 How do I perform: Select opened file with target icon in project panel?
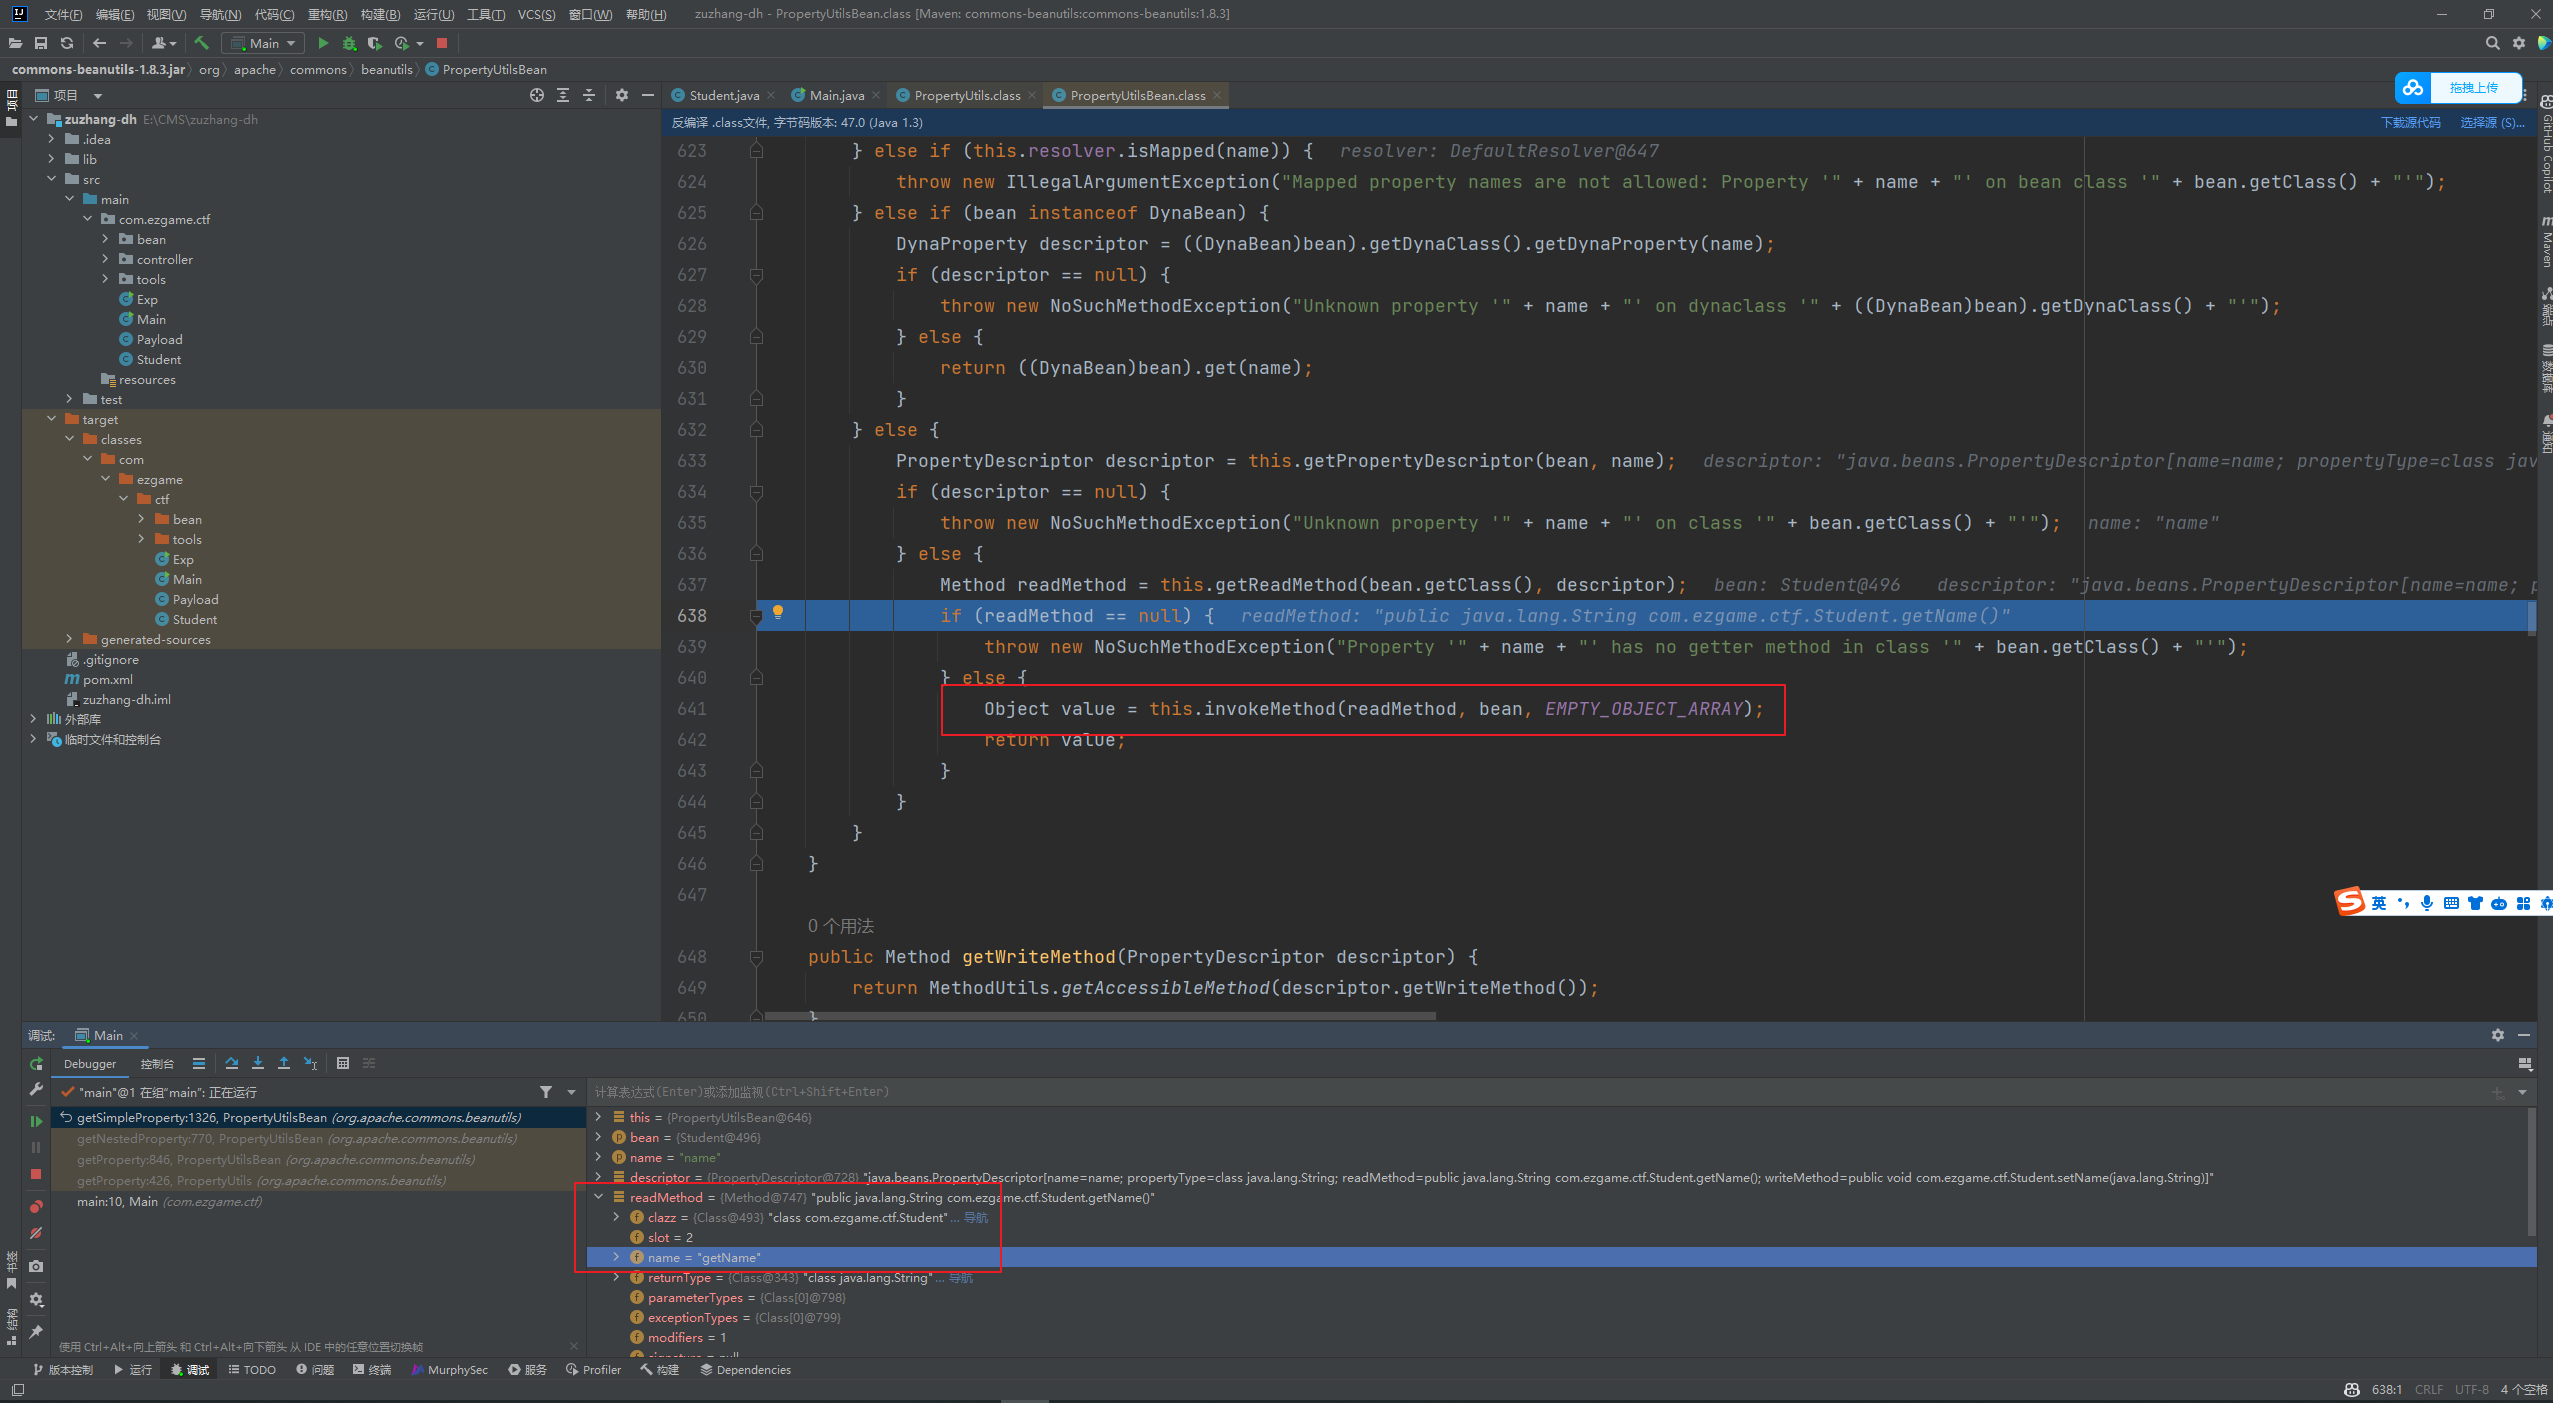tap(537, 95)
